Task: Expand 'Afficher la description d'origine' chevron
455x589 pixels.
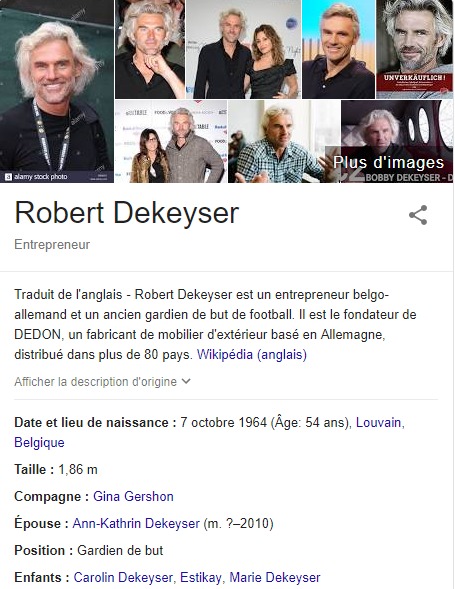Action: click(x=186, y=381)
